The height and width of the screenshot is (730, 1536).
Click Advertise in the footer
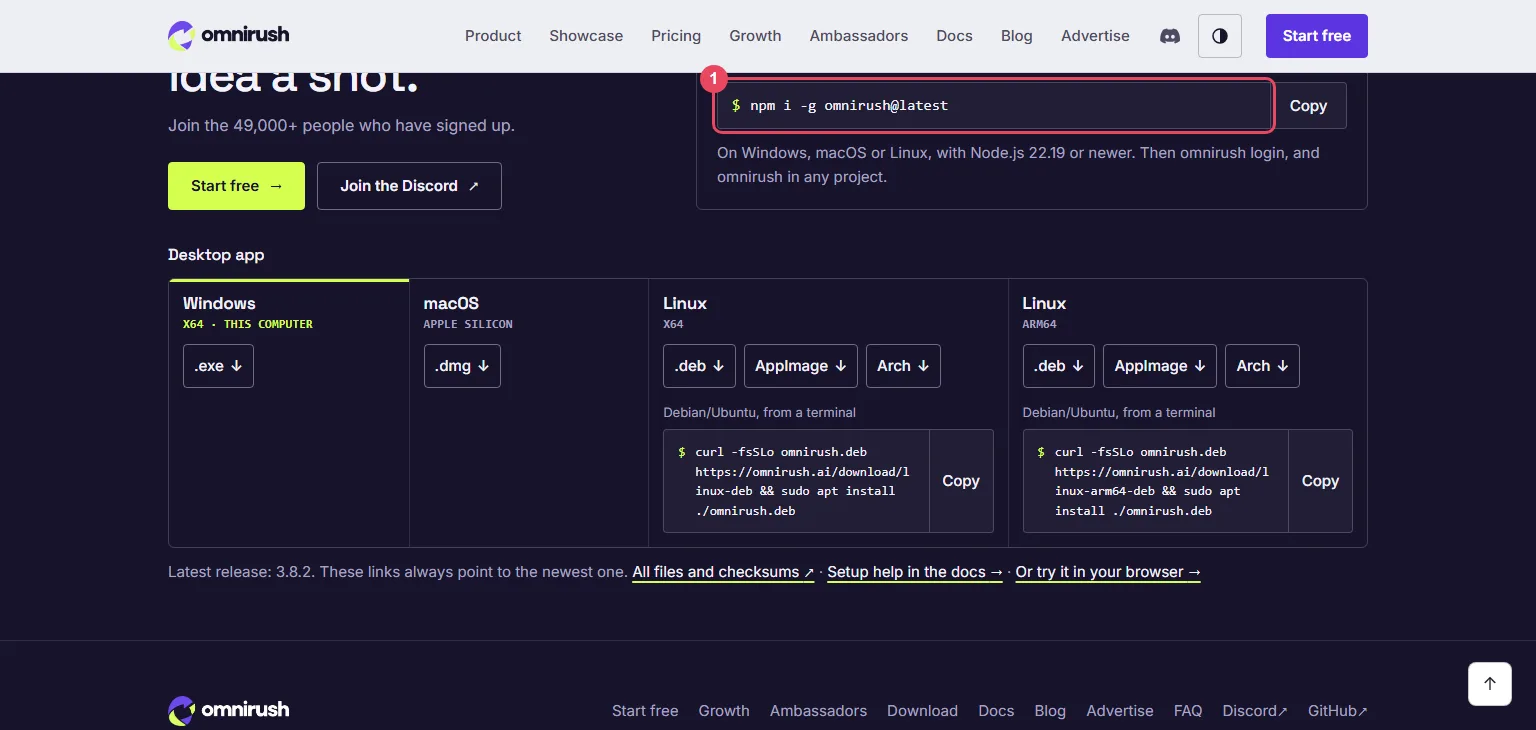tap(1120, 711)
